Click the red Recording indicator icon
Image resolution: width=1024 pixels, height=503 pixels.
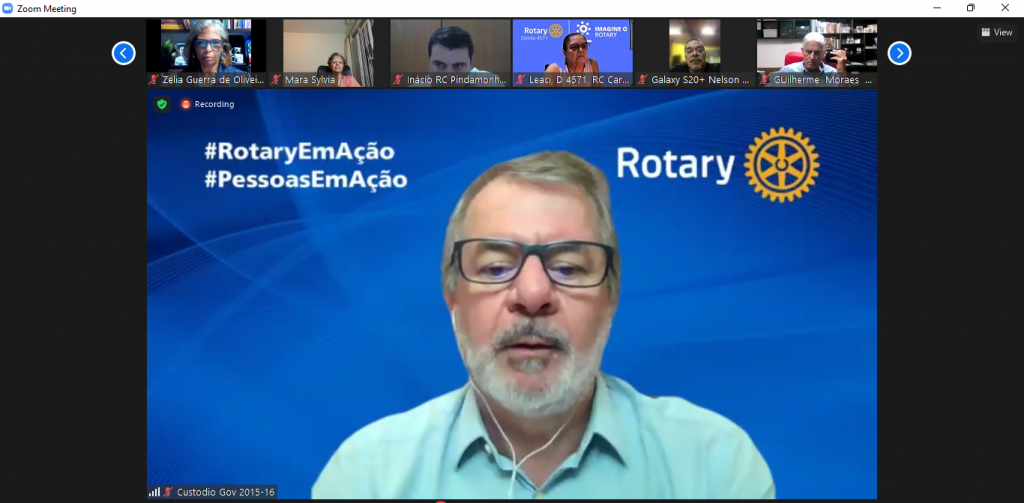[185, 104]
